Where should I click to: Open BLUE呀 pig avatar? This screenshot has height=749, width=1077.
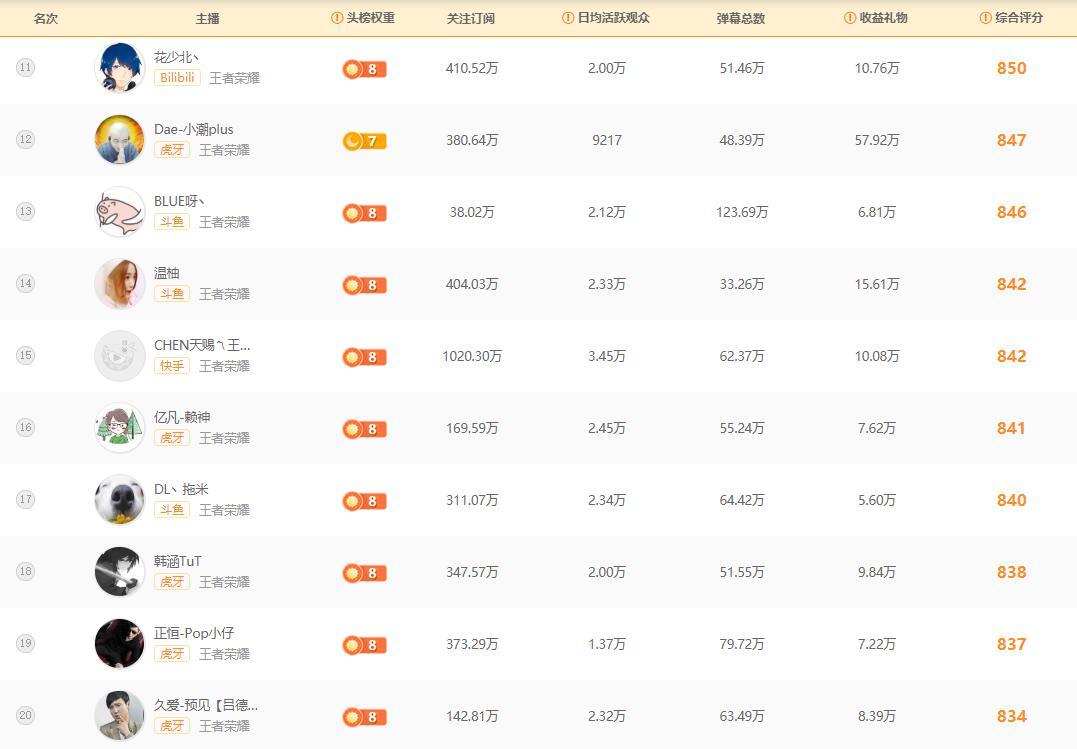pos(119,212)
